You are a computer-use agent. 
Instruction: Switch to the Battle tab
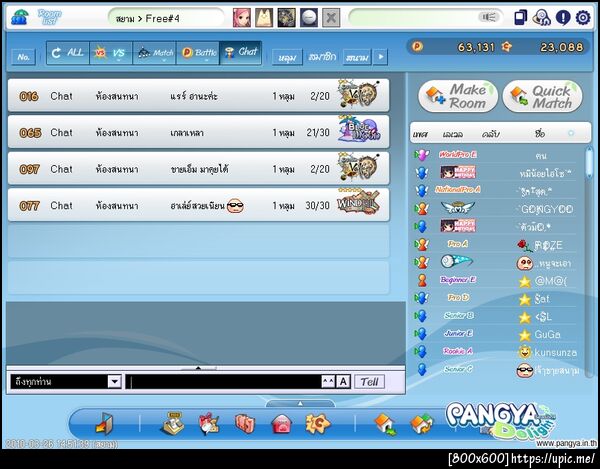point(198,53)
